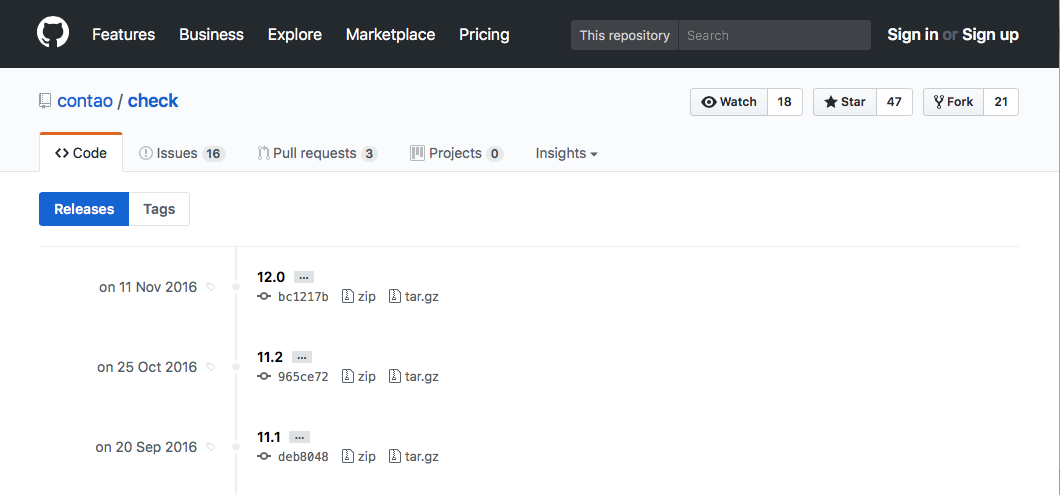Open the Issues tab
The height and width of the screenshot is (495, 1060).
click(182, 154)
